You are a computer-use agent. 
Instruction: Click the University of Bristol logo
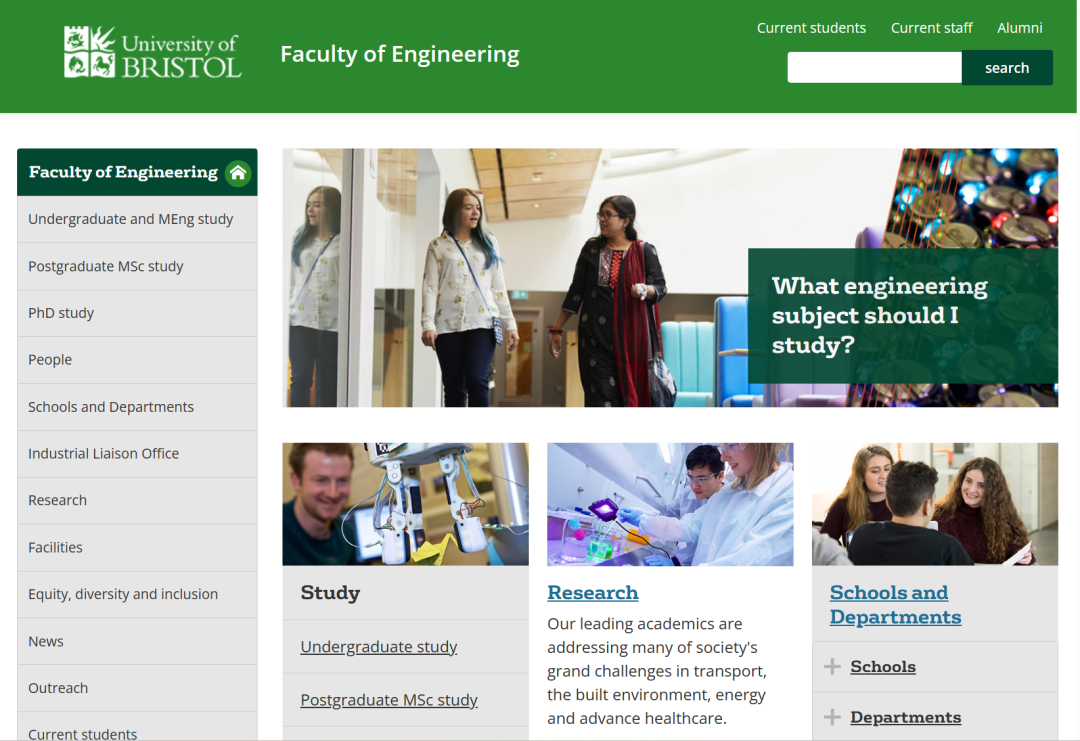tap(153, 53)
